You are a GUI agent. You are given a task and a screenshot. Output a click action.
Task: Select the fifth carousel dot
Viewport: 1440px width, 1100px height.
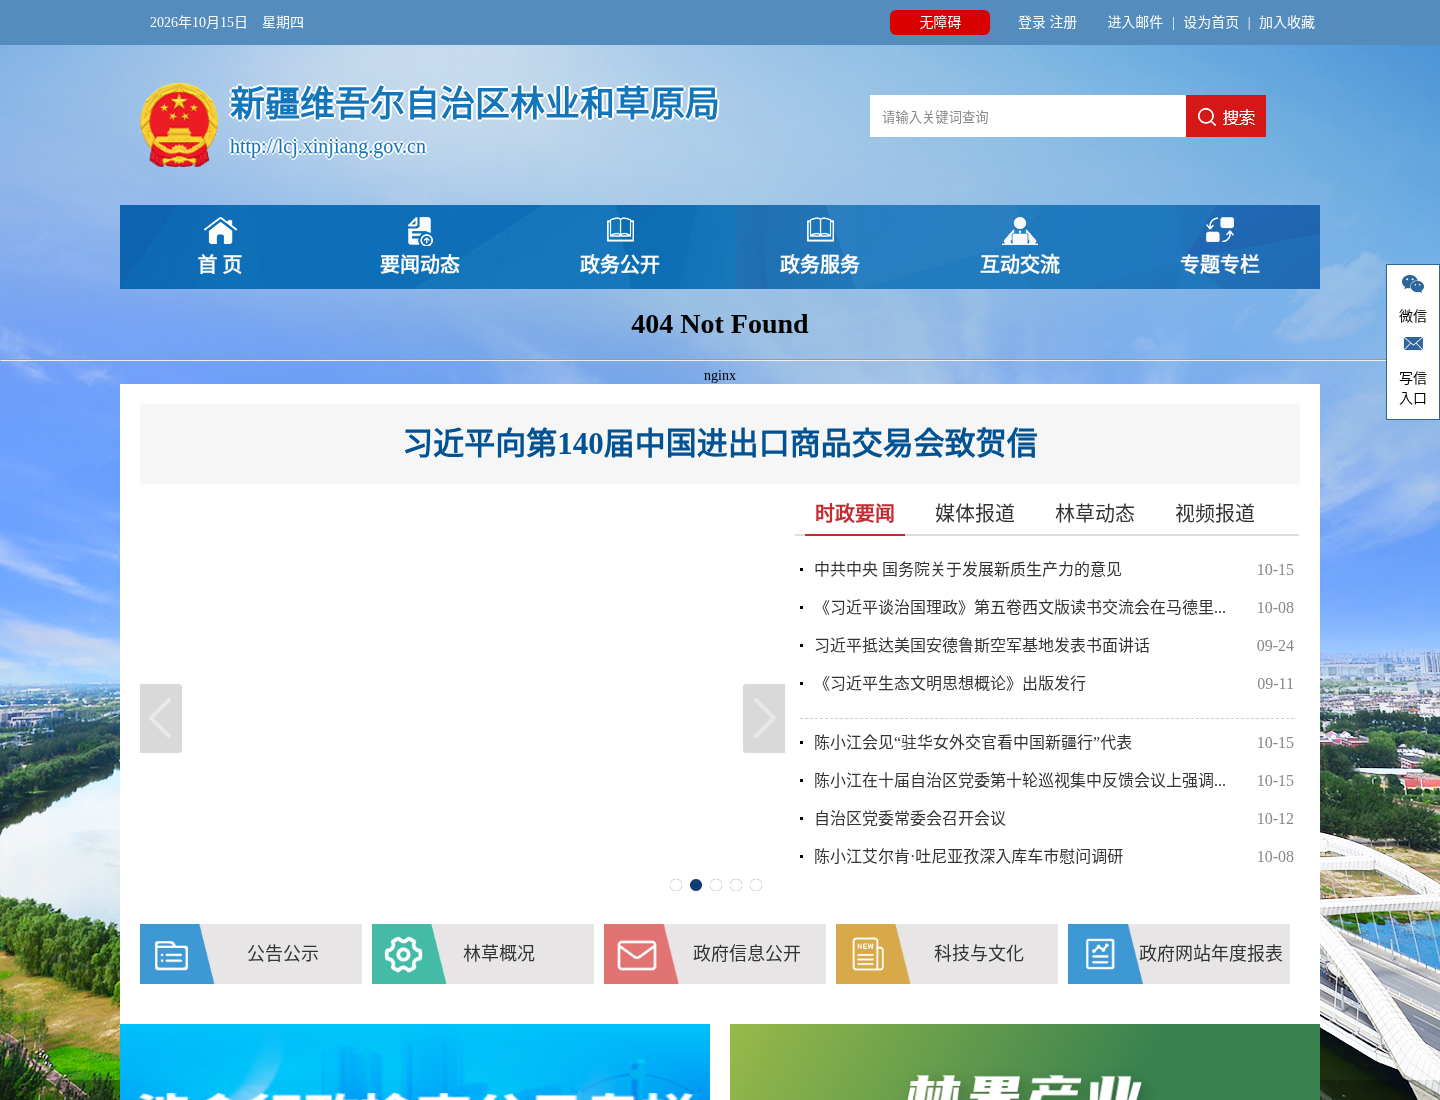756,885
